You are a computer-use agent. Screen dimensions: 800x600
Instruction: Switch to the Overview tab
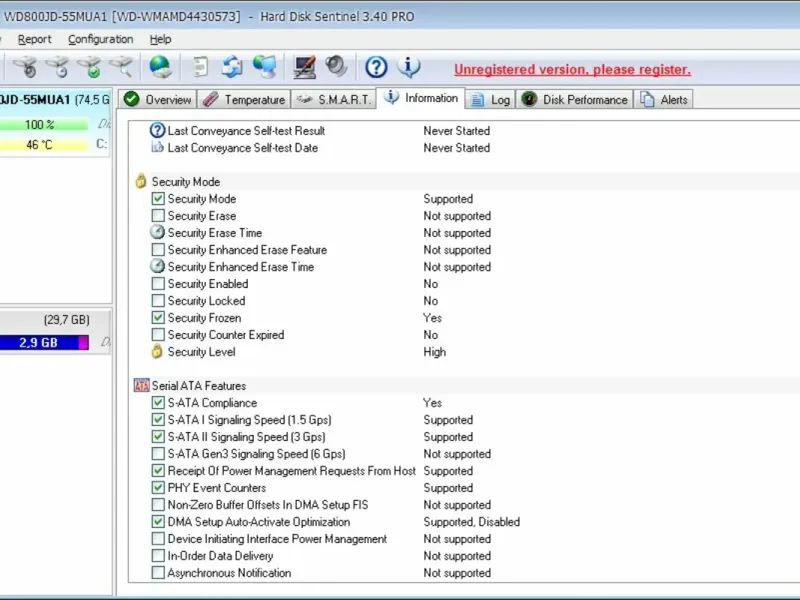coord(157,99)
